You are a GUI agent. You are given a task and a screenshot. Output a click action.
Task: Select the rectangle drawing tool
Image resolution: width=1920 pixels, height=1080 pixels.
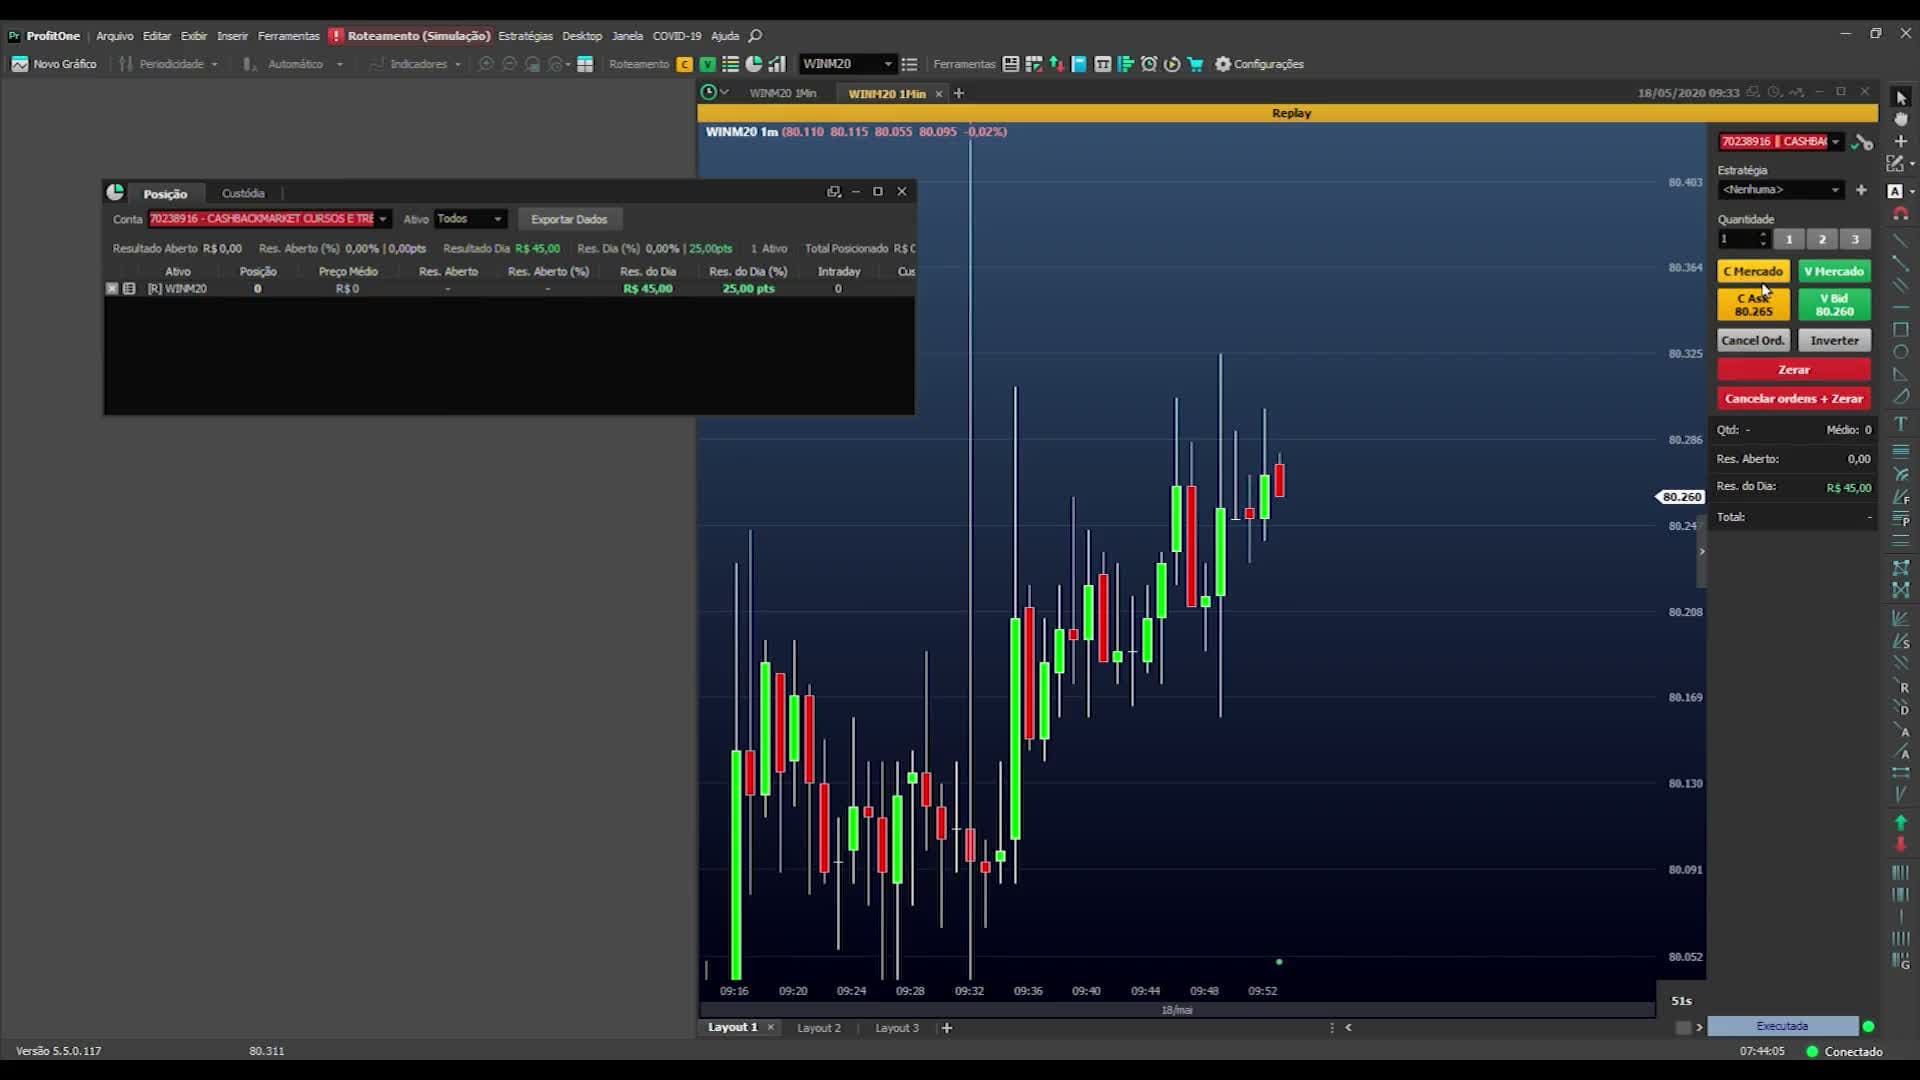coord(1901,329)
